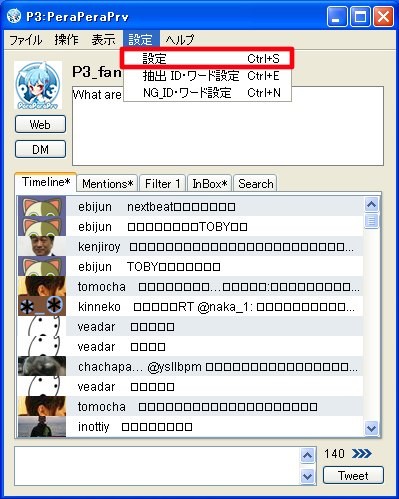Click the Tweet button
399x499 pixels.
coord(353,475)
